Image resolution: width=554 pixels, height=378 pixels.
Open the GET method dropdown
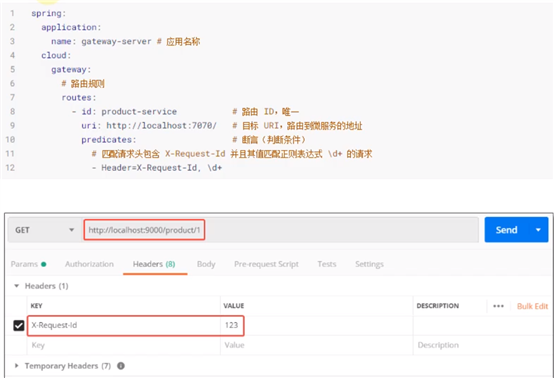[45, 230]
